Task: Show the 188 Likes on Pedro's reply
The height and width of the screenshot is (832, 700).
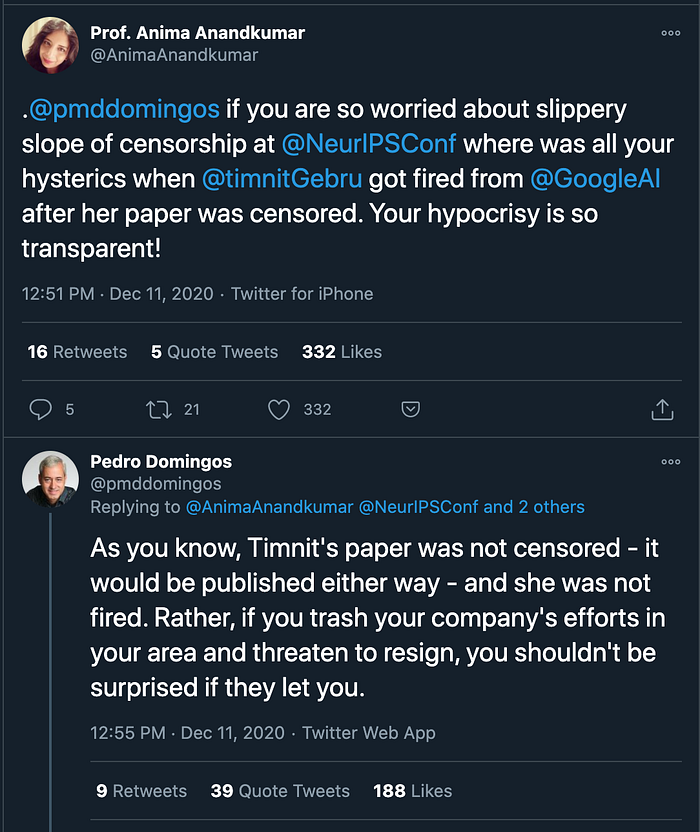Action: click(412, 791)
